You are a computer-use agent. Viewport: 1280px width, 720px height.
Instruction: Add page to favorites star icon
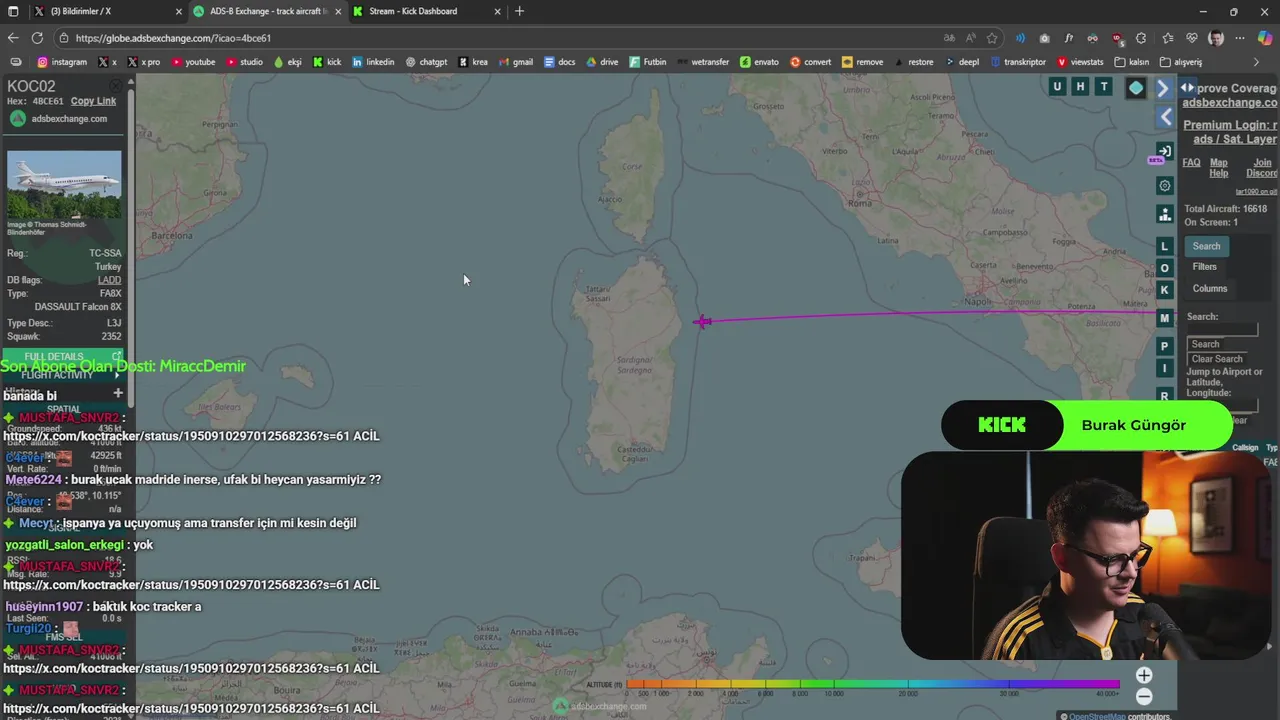coord(992,38)
